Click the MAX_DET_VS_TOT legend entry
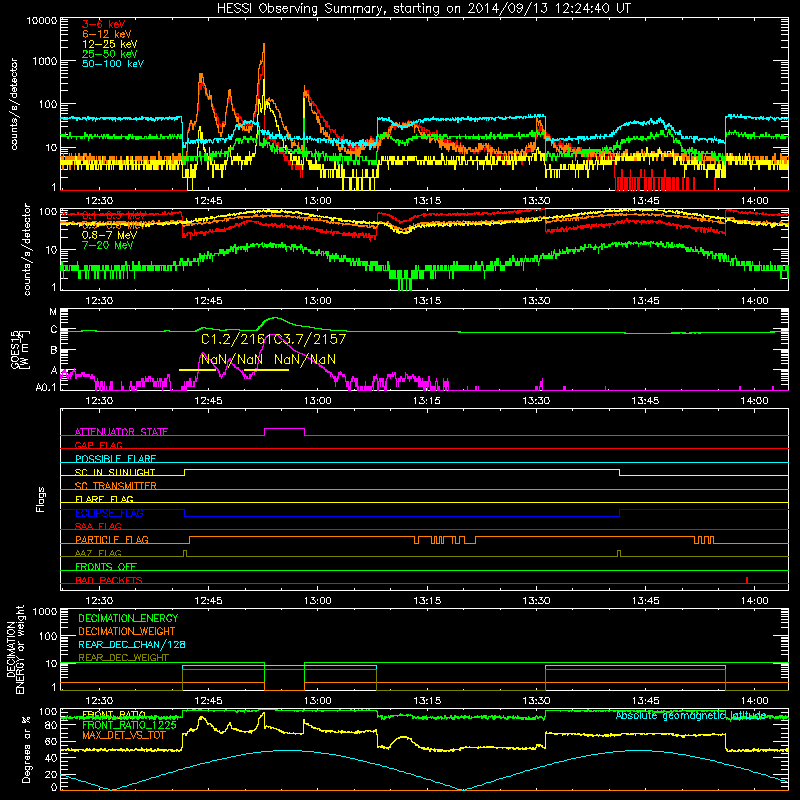 click(124, 735)
